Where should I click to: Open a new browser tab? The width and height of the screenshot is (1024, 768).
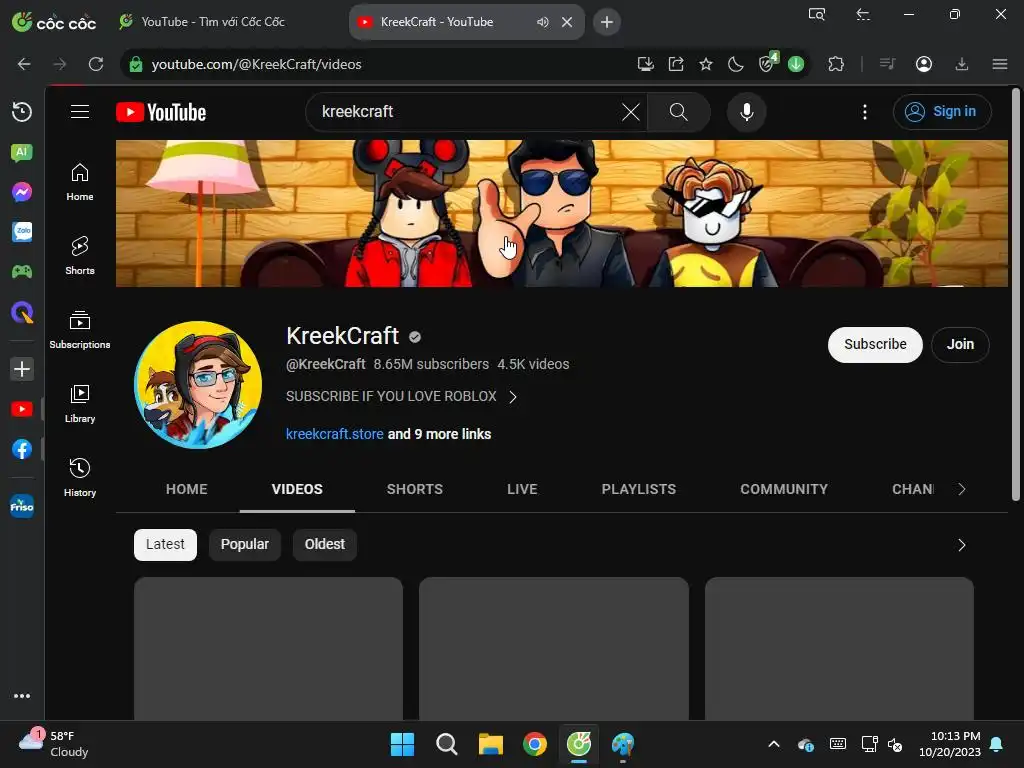coord(607,22)
